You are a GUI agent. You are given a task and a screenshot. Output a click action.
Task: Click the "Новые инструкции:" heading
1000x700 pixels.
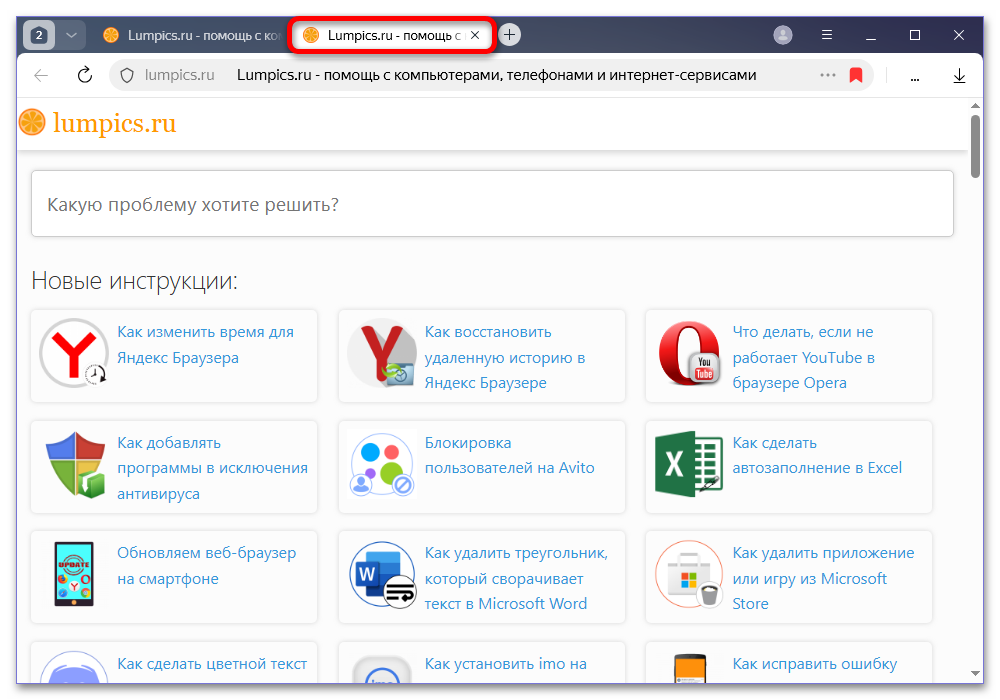coord(135,281)
